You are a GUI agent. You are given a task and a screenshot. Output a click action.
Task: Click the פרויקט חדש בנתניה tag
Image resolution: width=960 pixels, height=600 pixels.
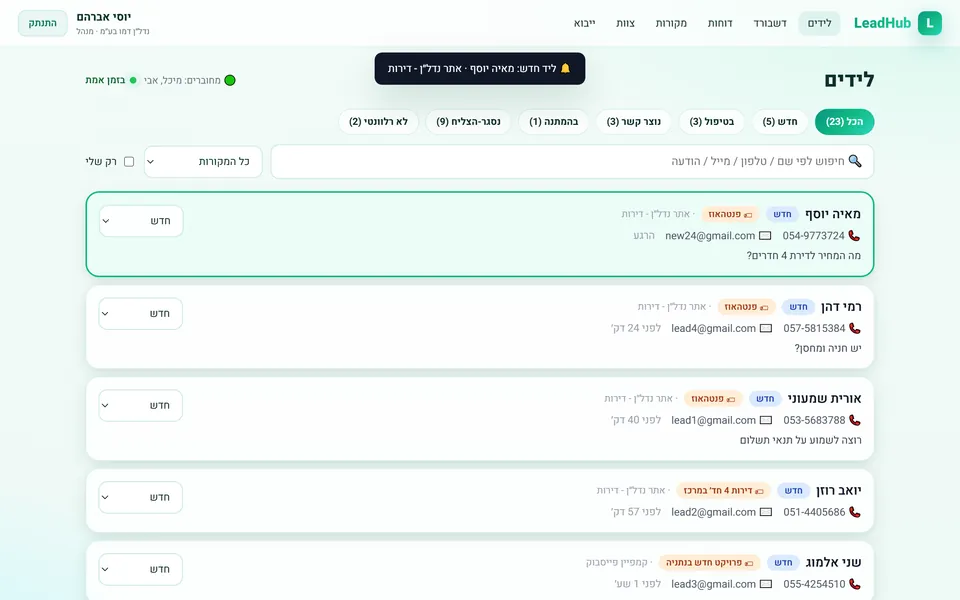click(x=710, y=562)
